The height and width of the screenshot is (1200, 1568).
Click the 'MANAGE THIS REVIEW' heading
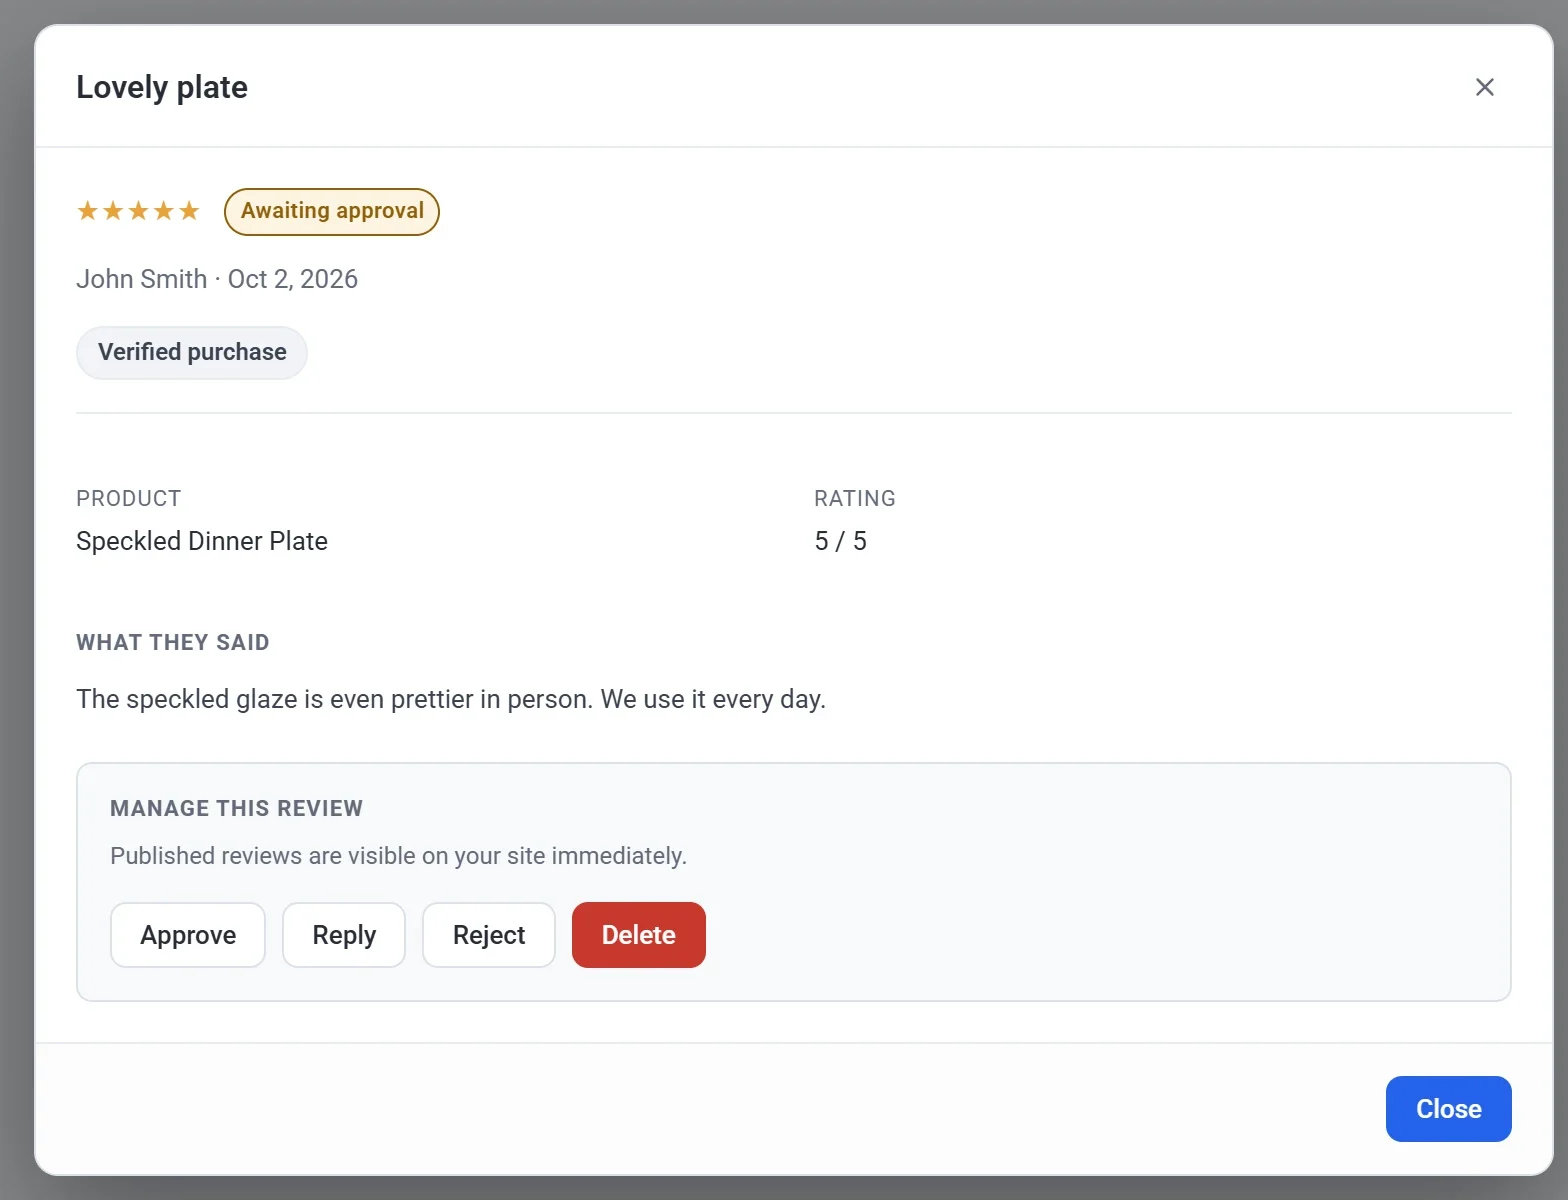tap(237, 808)
